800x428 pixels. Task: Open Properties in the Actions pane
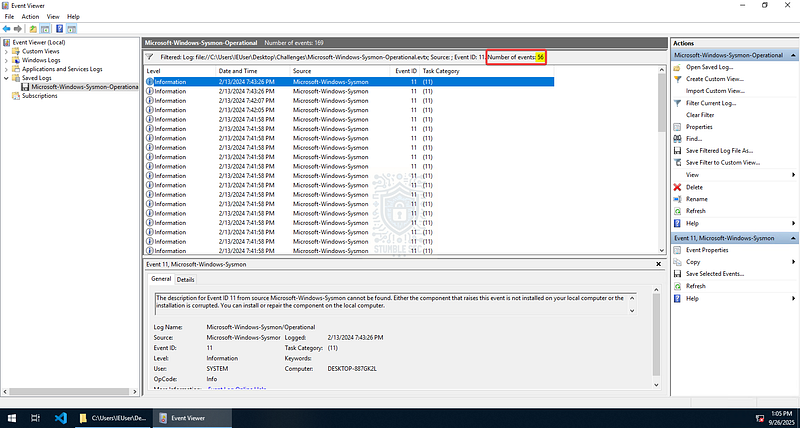point(699,127)
